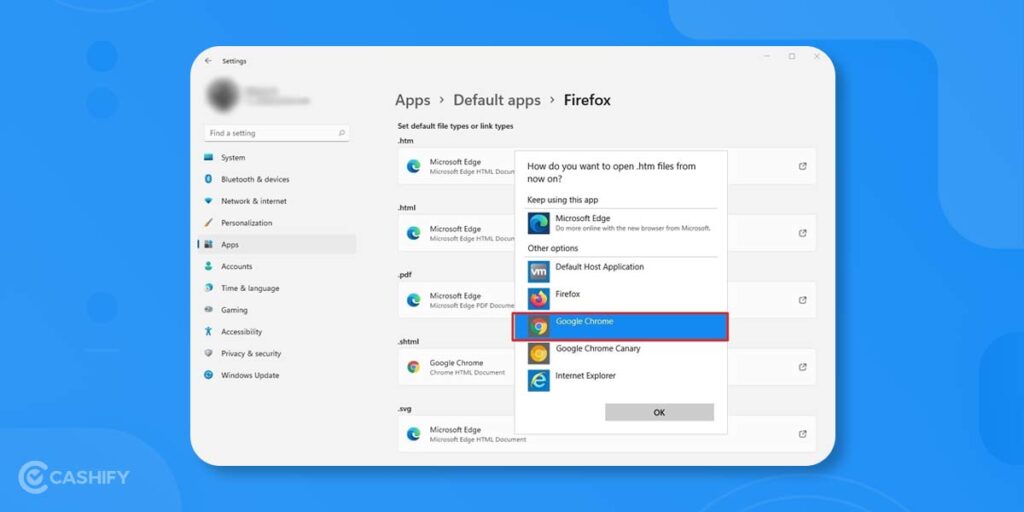Select Firefox option in popup

[620, 299]
